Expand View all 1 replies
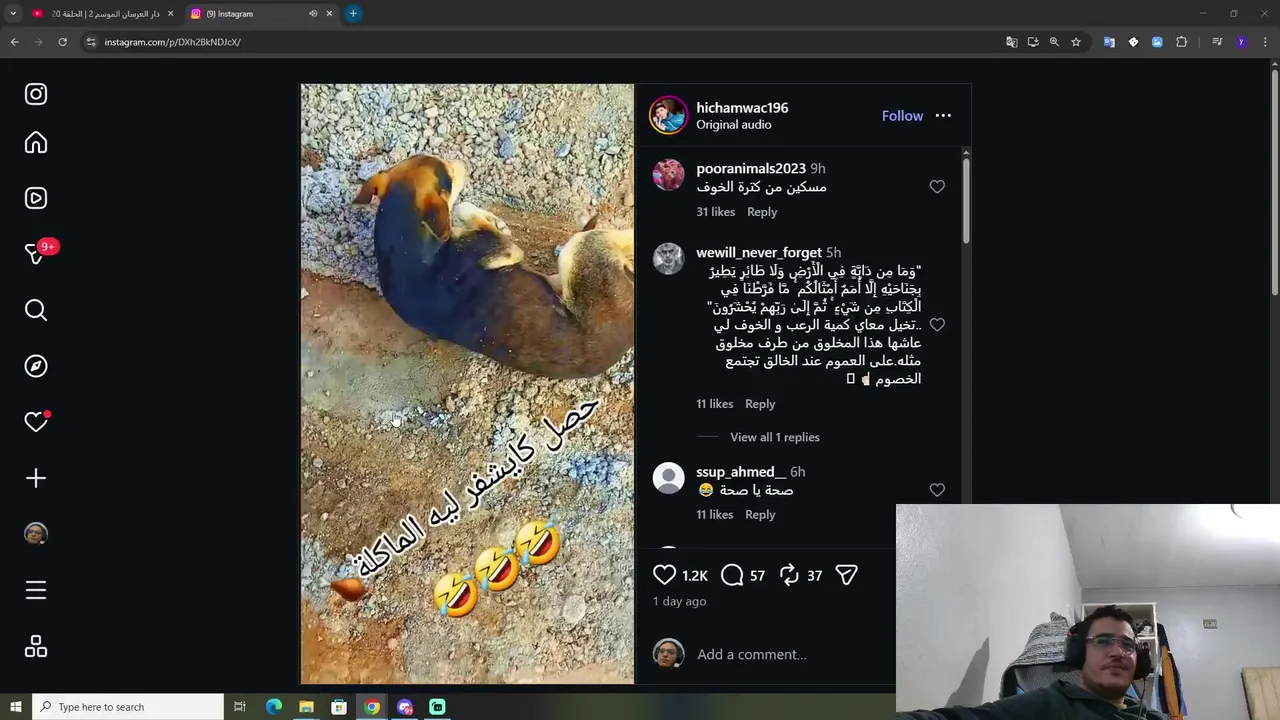Screen dimensions: 1280x720 click(775, 437)
